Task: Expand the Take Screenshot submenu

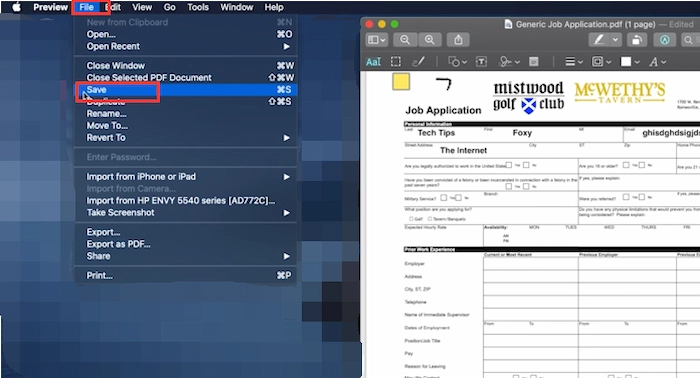Action: 184,213
